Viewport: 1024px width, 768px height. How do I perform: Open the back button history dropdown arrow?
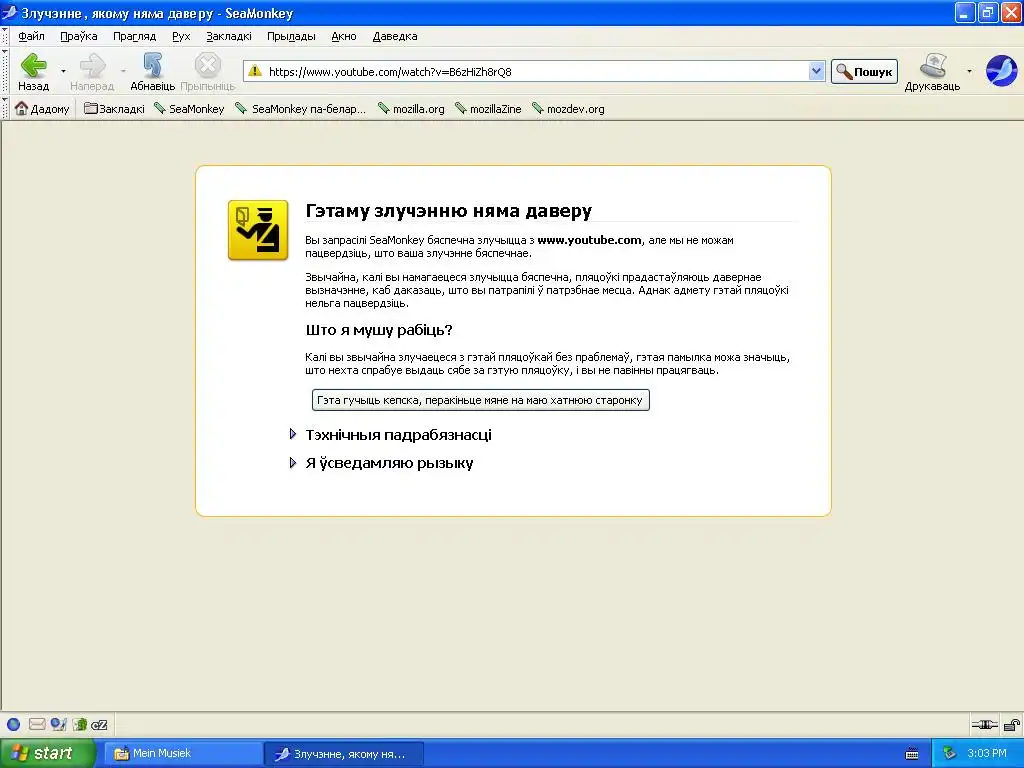click(x=63, y=71)
